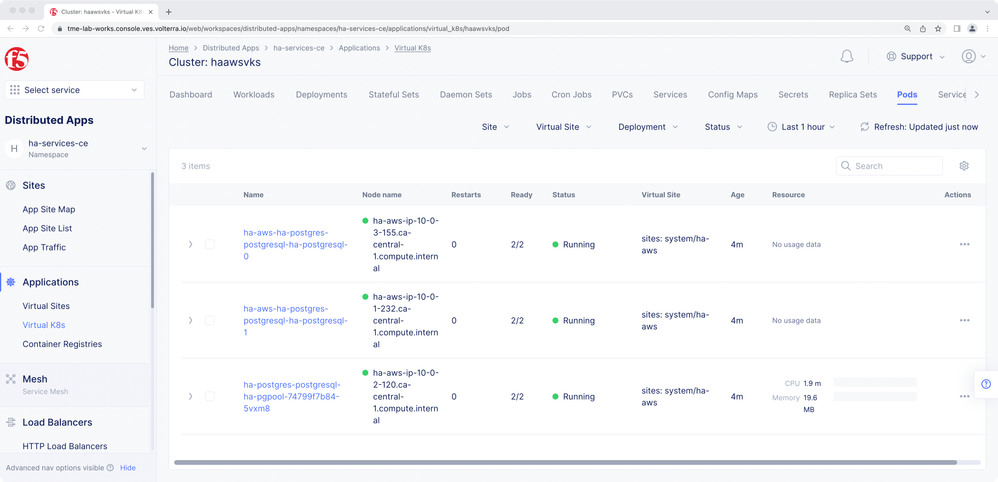Open actions menu for ha-postgresql-0 pod
The width and height of the screenshot is (998, 482).
click(964, 244)
